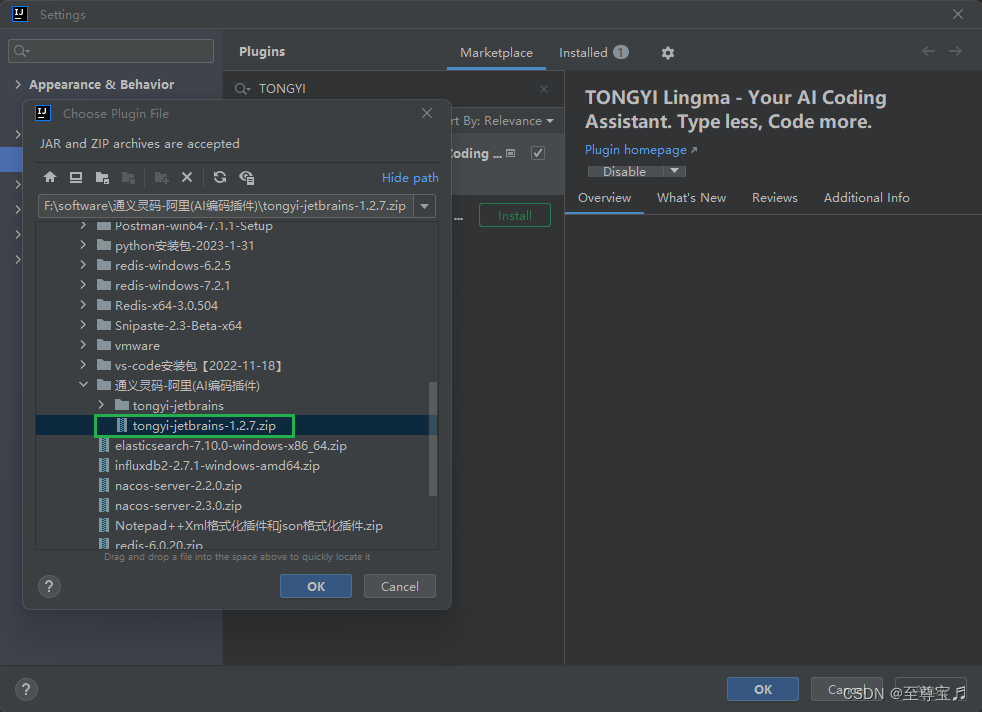This screenshot has width=982, height=712.
Task: Select the influxdb2-2.7.1-windows-amd64.zip file
Action: coord(217,466)
